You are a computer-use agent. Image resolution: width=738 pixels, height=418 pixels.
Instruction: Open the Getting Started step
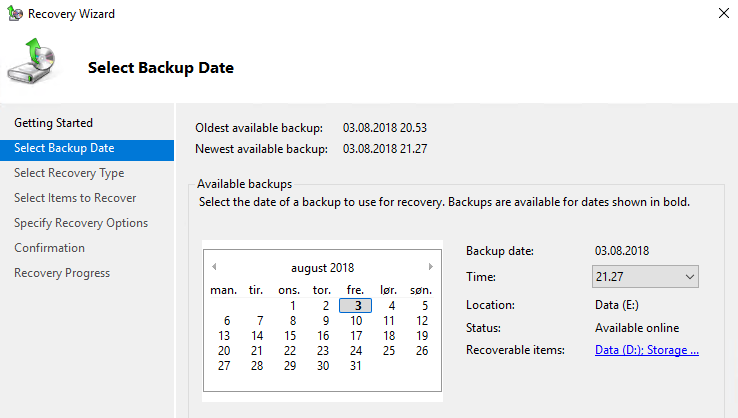pos(53,123)
